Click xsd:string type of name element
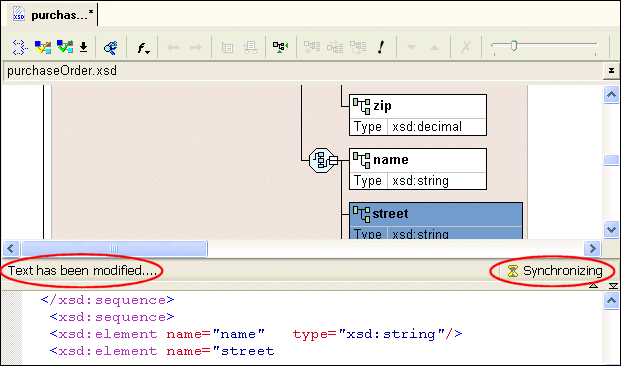This screenshot has height=366, width=621. [420, 181]
